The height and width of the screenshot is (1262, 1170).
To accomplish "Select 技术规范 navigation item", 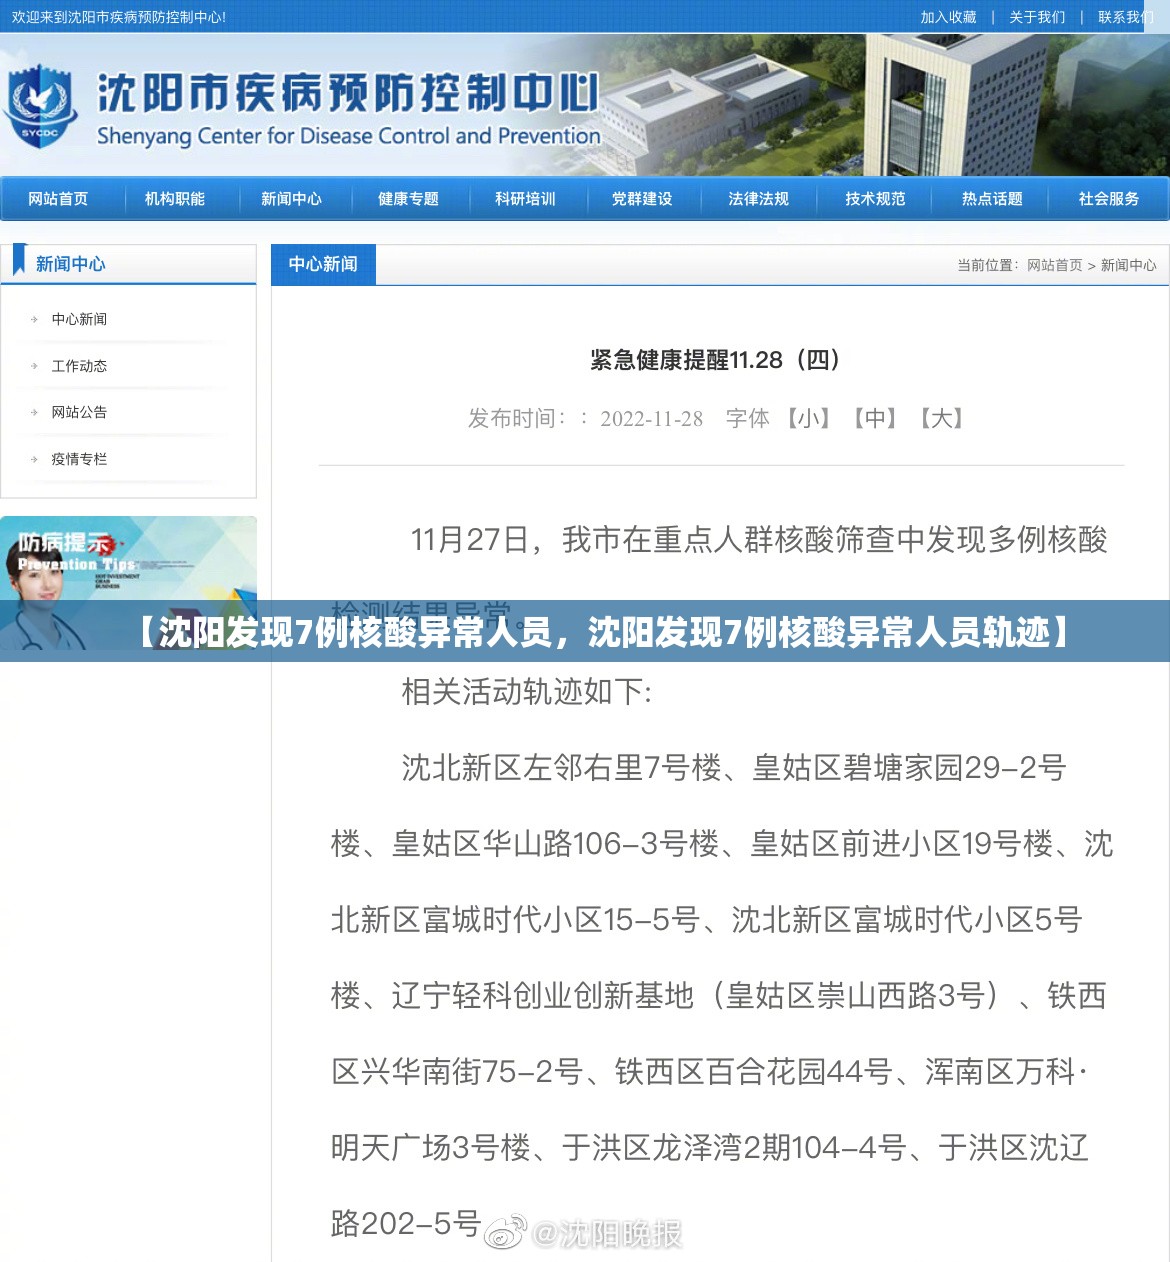I will pyautogui.click(x=875, y=199).
